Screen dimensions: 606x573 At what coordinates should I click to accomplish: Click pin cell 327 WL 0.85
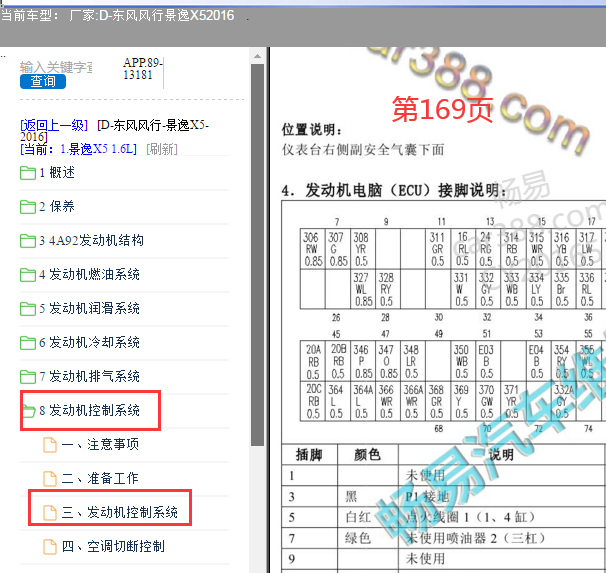pos(363,289)
